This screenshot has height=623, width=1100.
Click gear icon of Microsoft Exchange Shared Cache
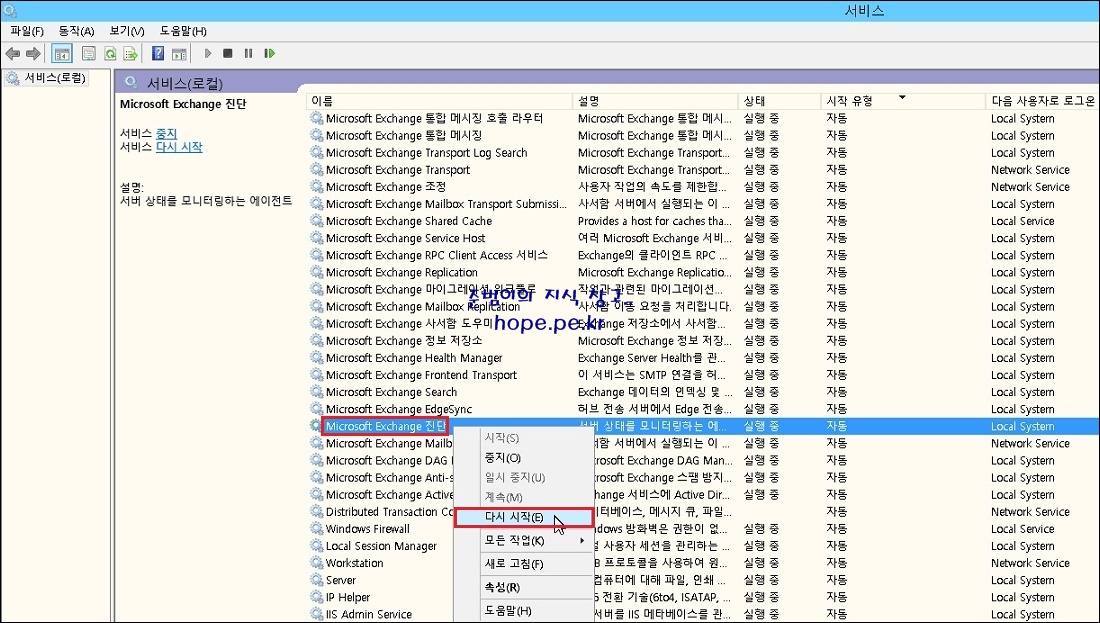pyautogui.click(x=317, y=221)
